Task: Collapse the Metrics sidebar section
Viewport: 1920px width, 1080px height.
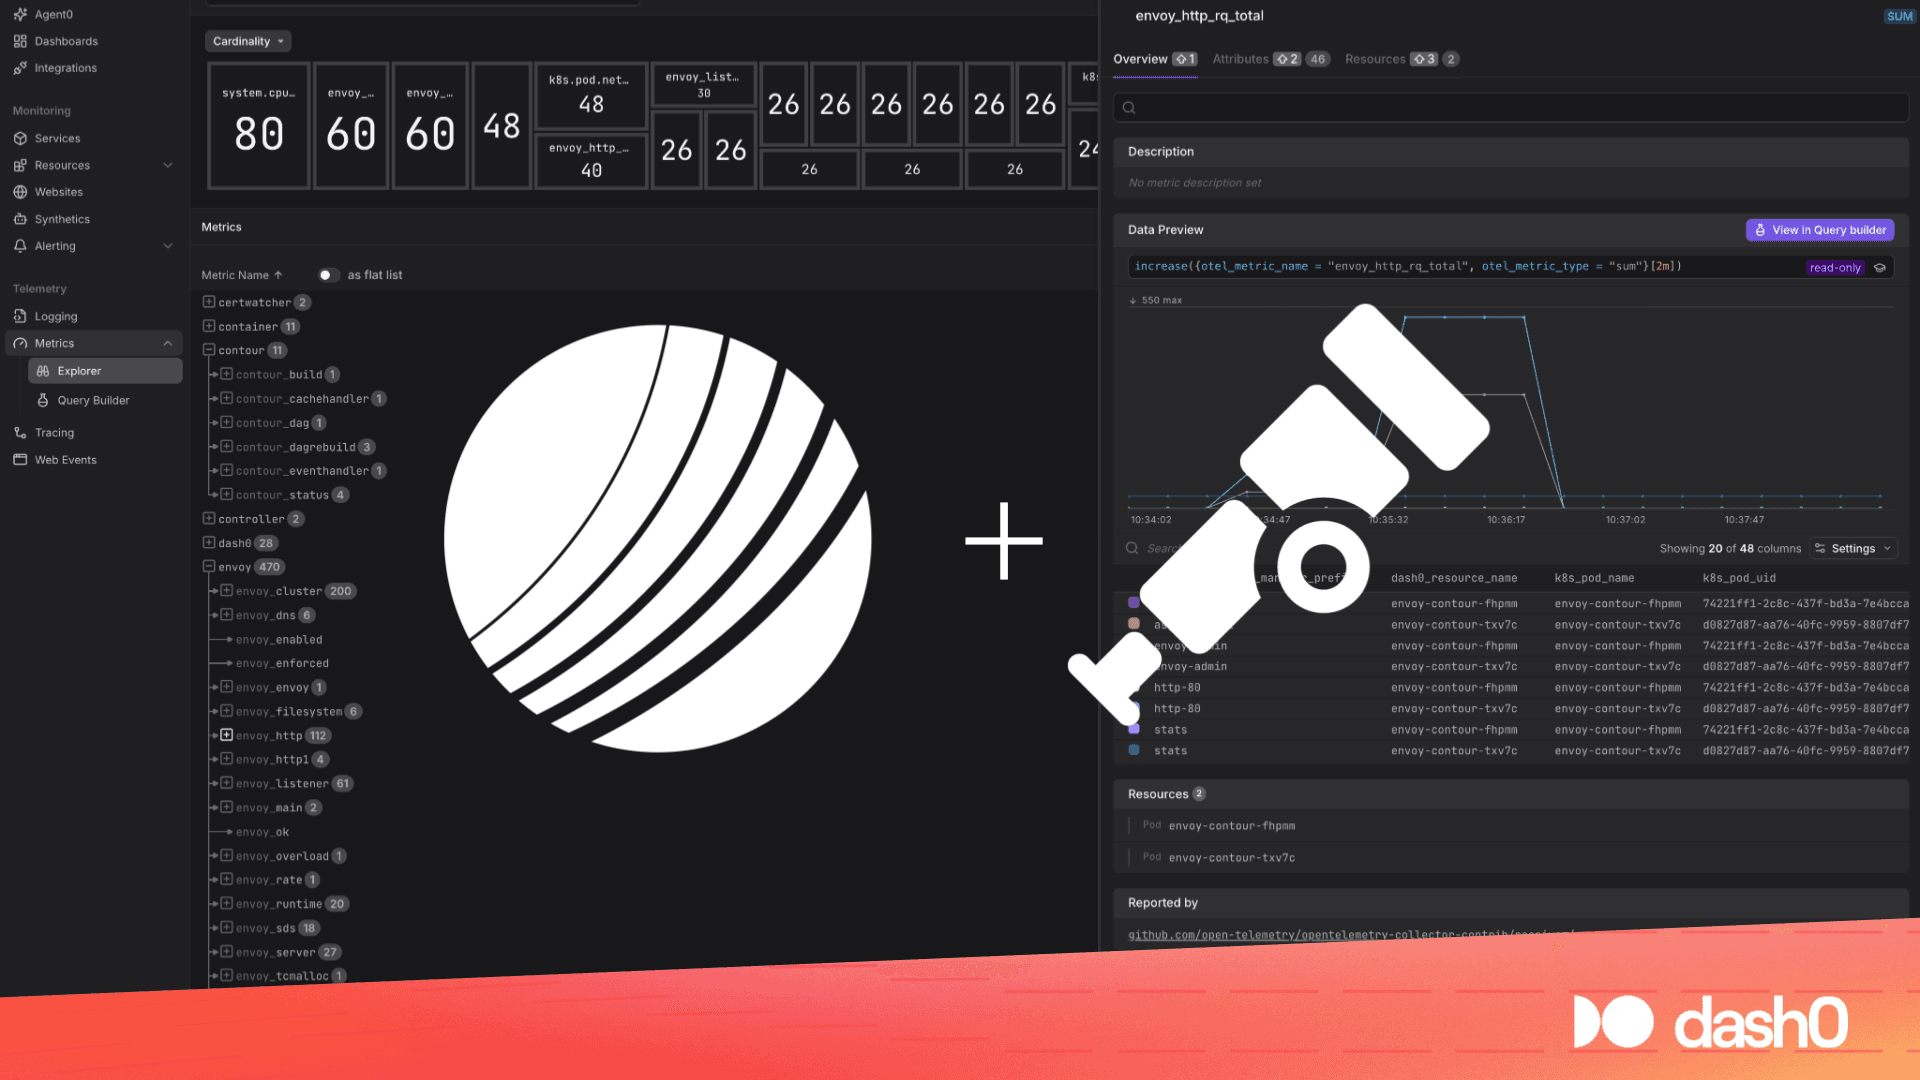Action: pos(168,343)
